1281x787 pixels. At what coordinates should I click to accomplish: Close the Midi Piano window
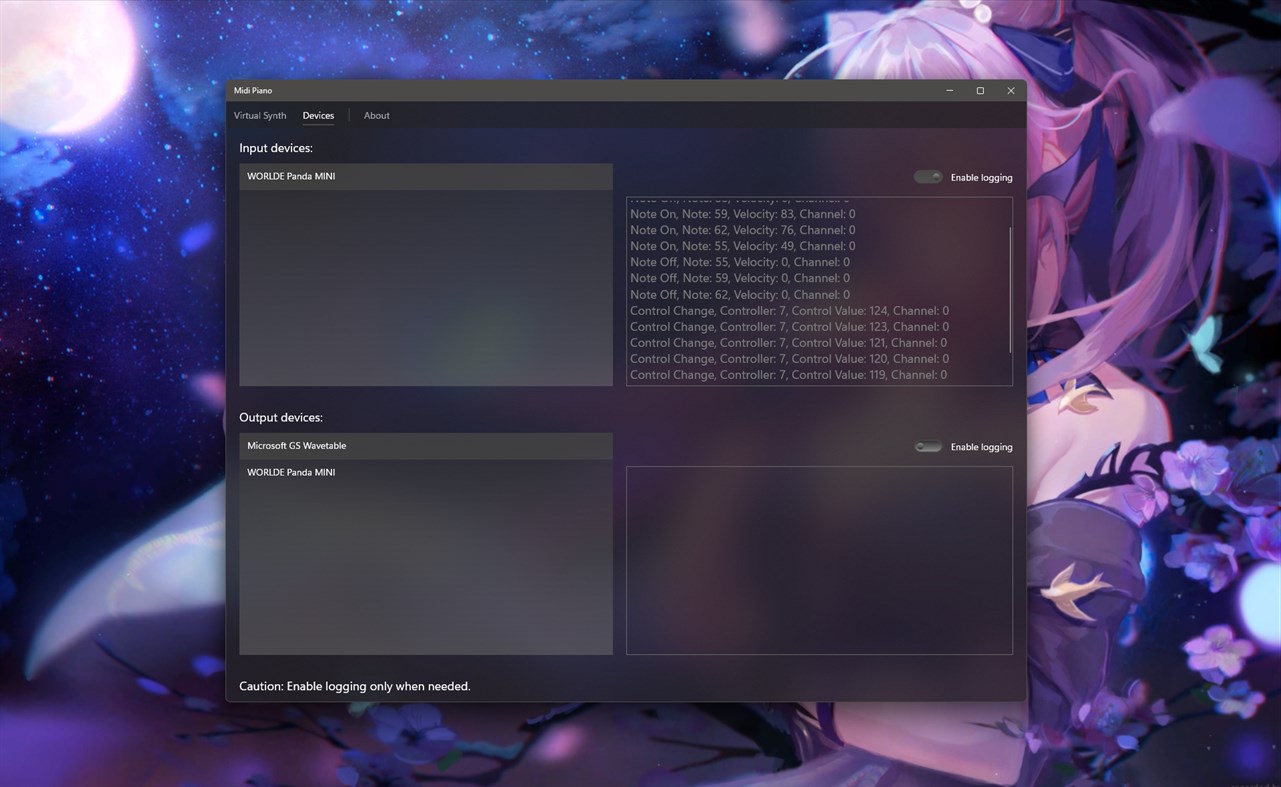tap(1011, 91)
